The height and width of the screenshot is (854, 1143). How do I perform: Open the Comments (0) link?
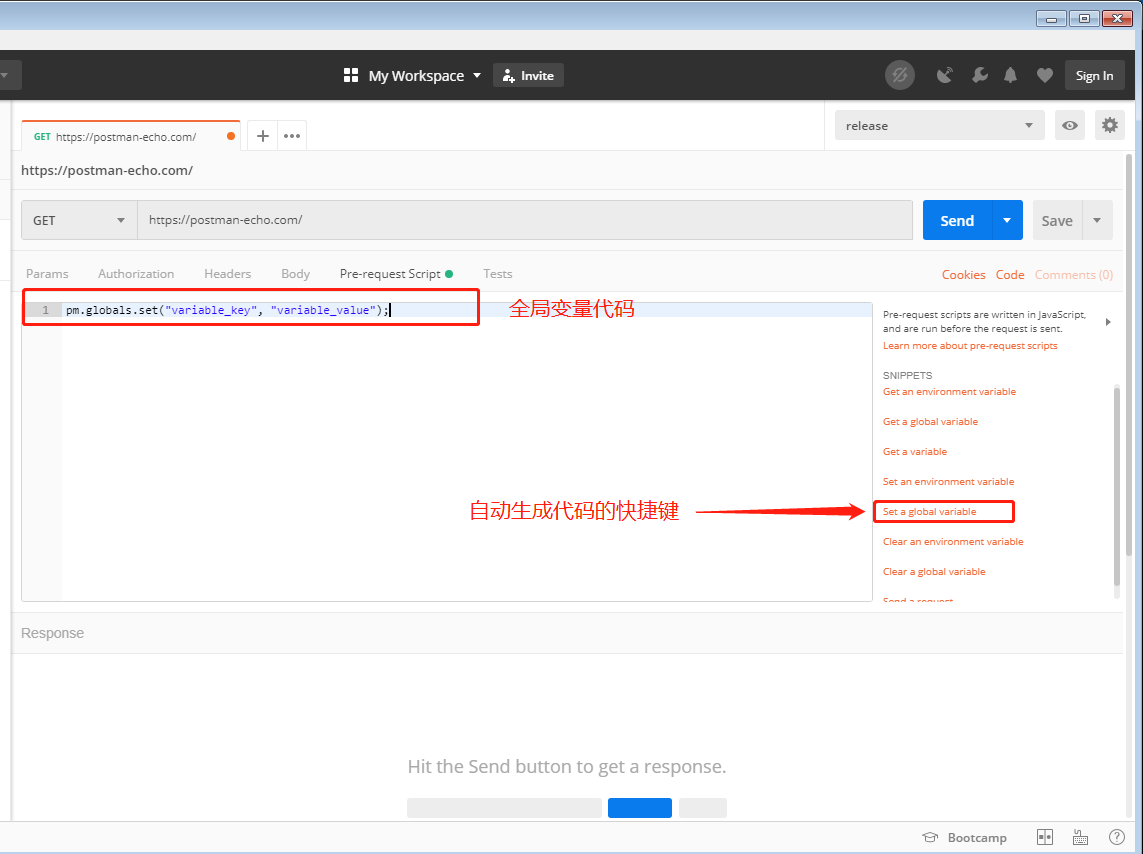1073,275
